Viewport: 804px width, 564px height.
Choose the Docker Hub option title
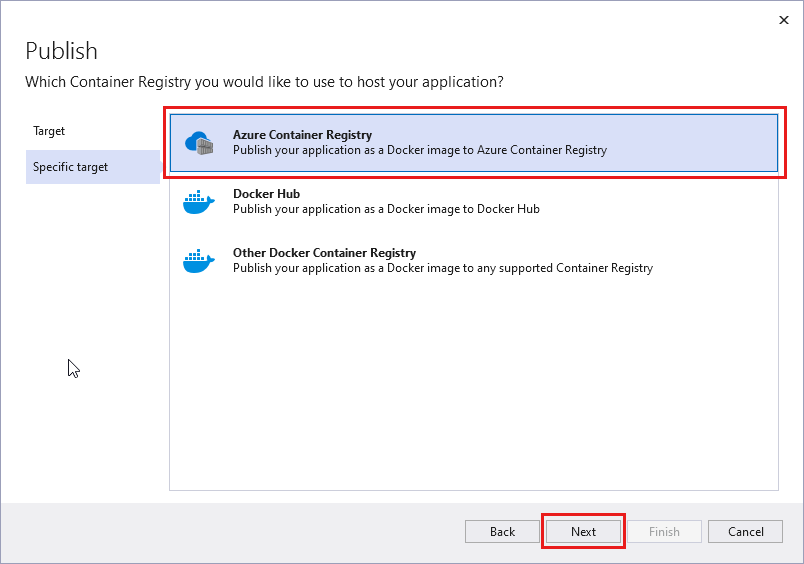(266, 194)
